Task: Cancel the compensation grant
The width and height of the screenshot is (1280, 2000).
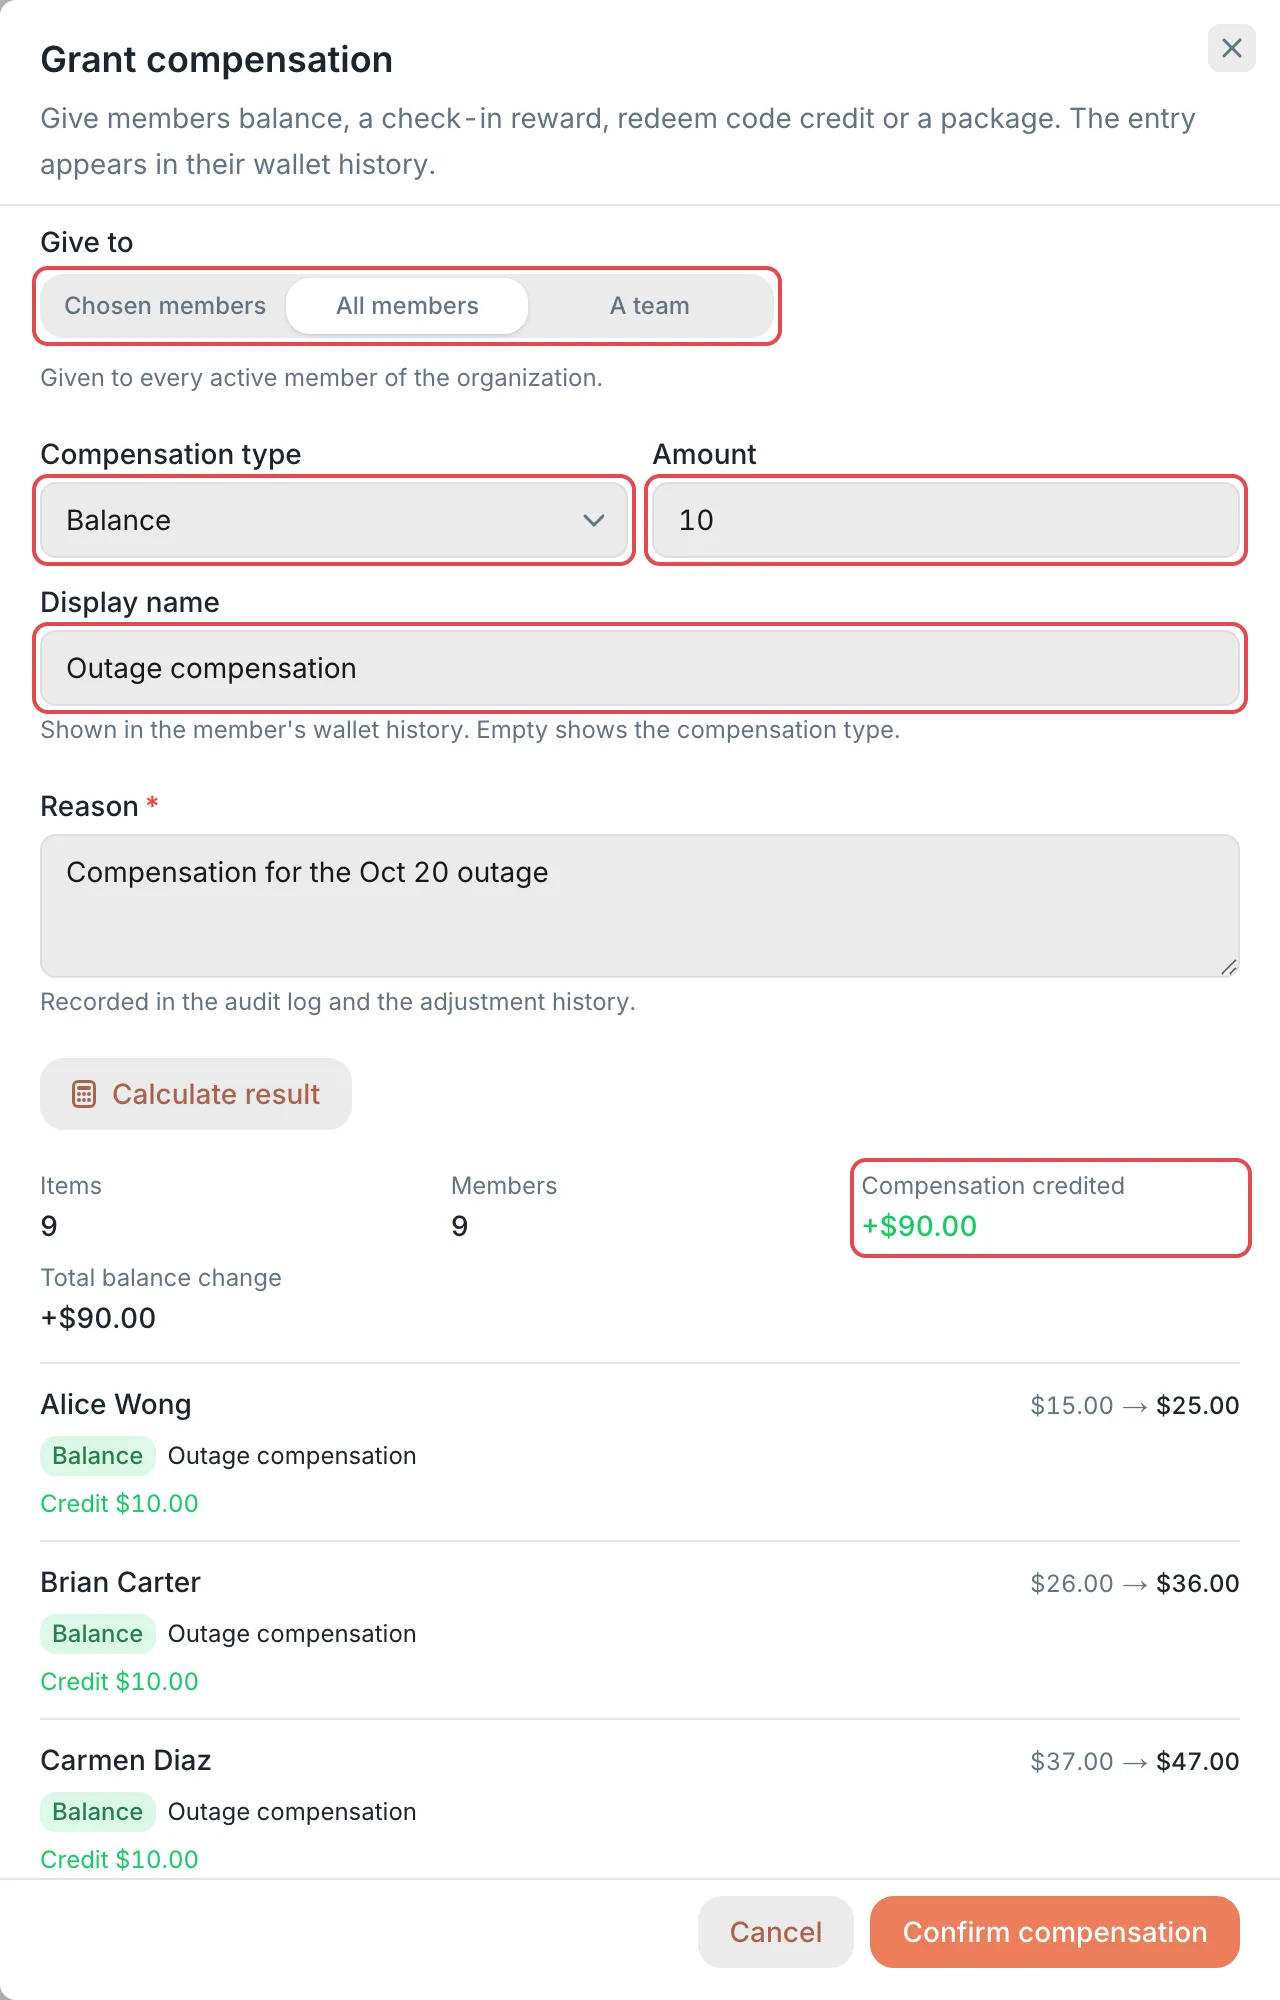Action: click(x=776, y=1932)
